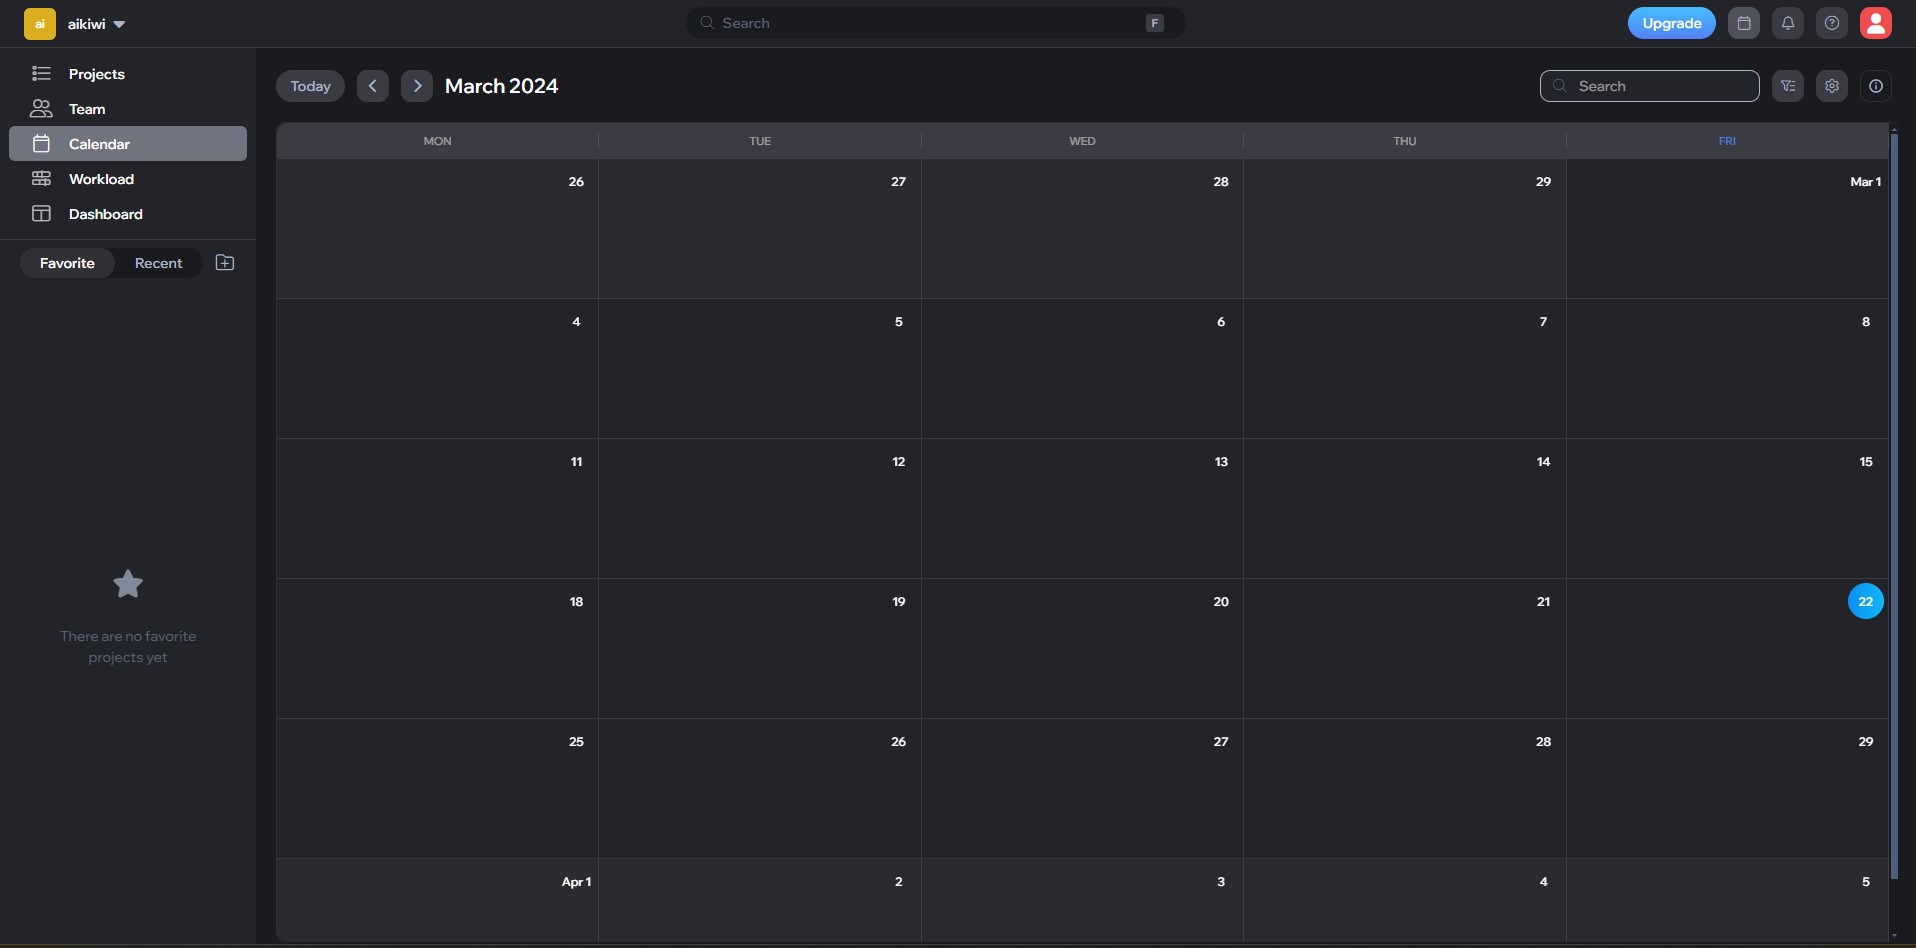Open the calendar icon in top bar
Image resolution: width=1916 pixels, height=948 pixels.
pyautogui.click(x=1744, y=23)
